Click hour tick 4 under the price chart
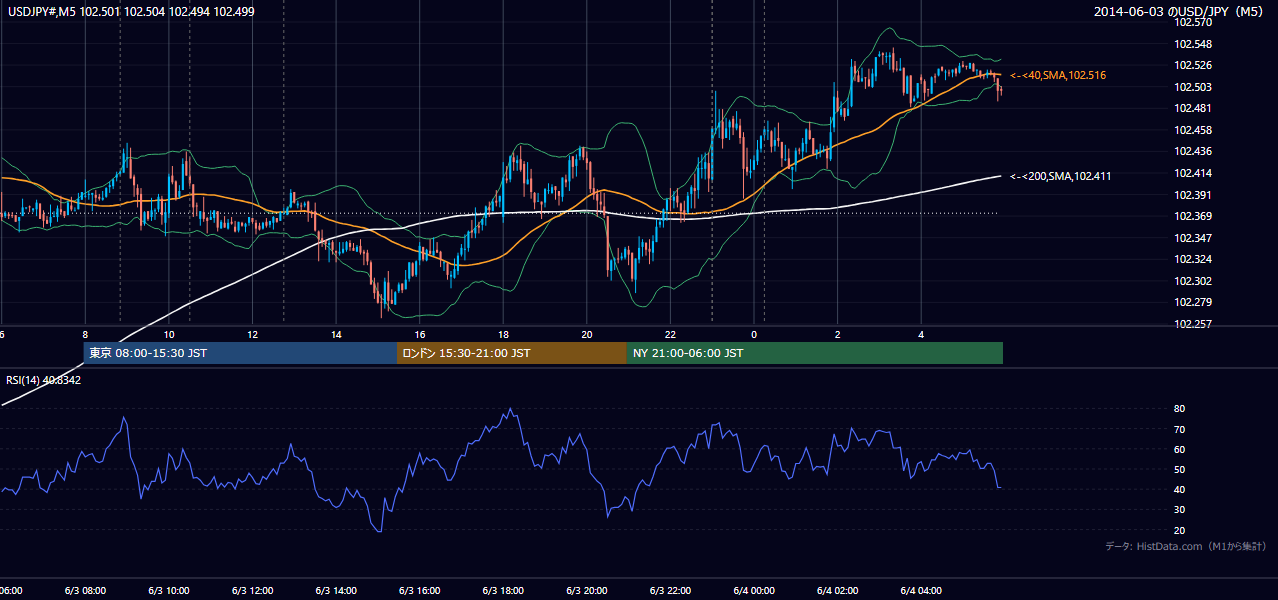The image size is (1278, 600). (x=922, y=334)
